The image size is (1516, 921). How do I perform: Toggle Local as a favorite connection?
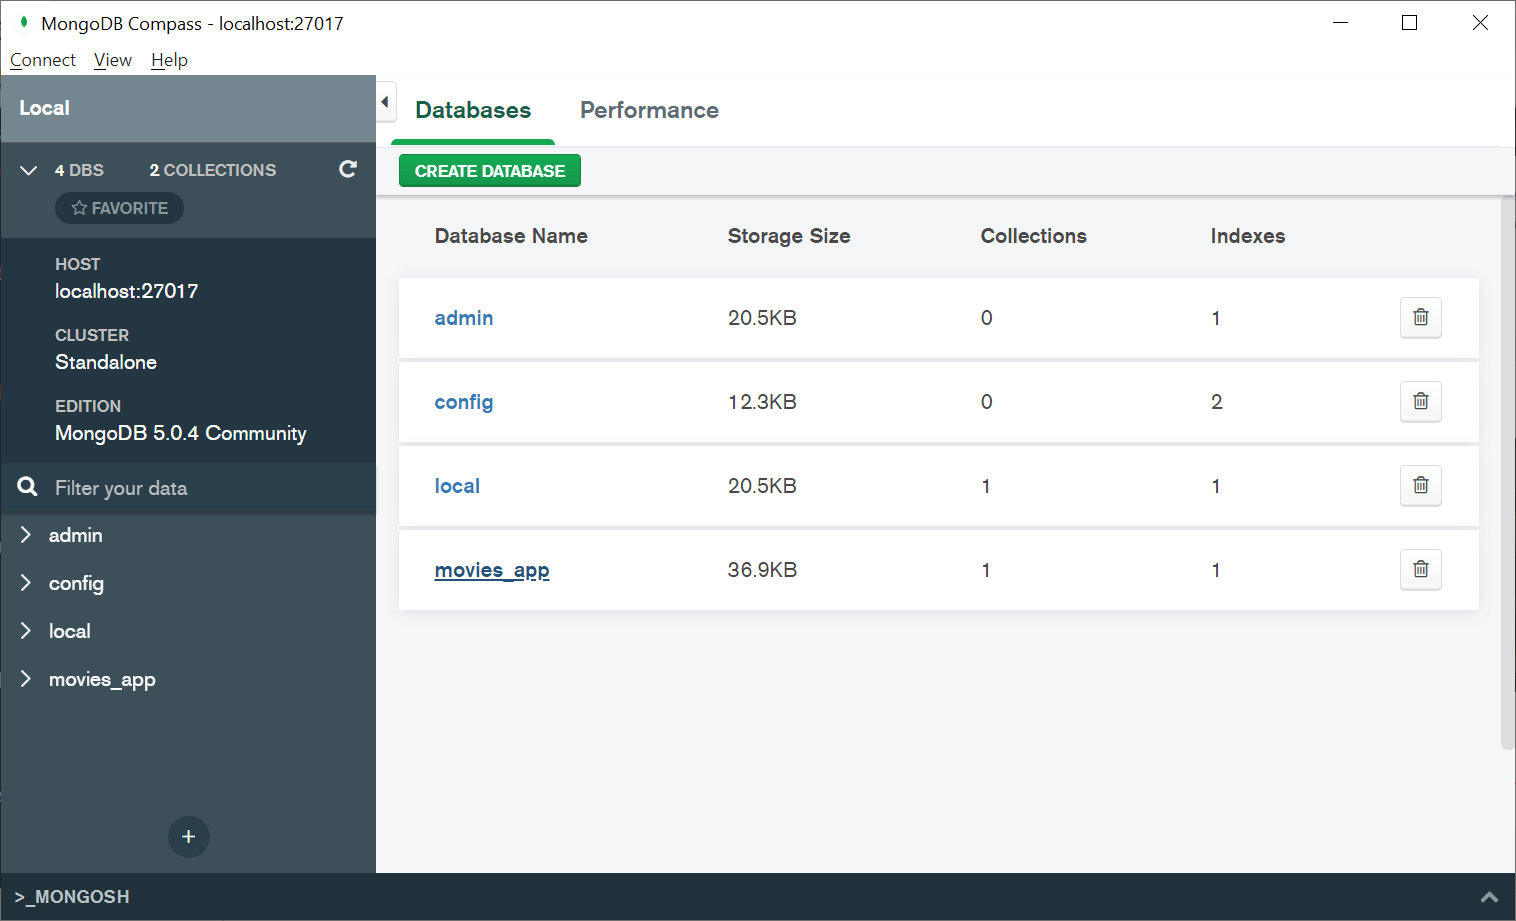119,208
